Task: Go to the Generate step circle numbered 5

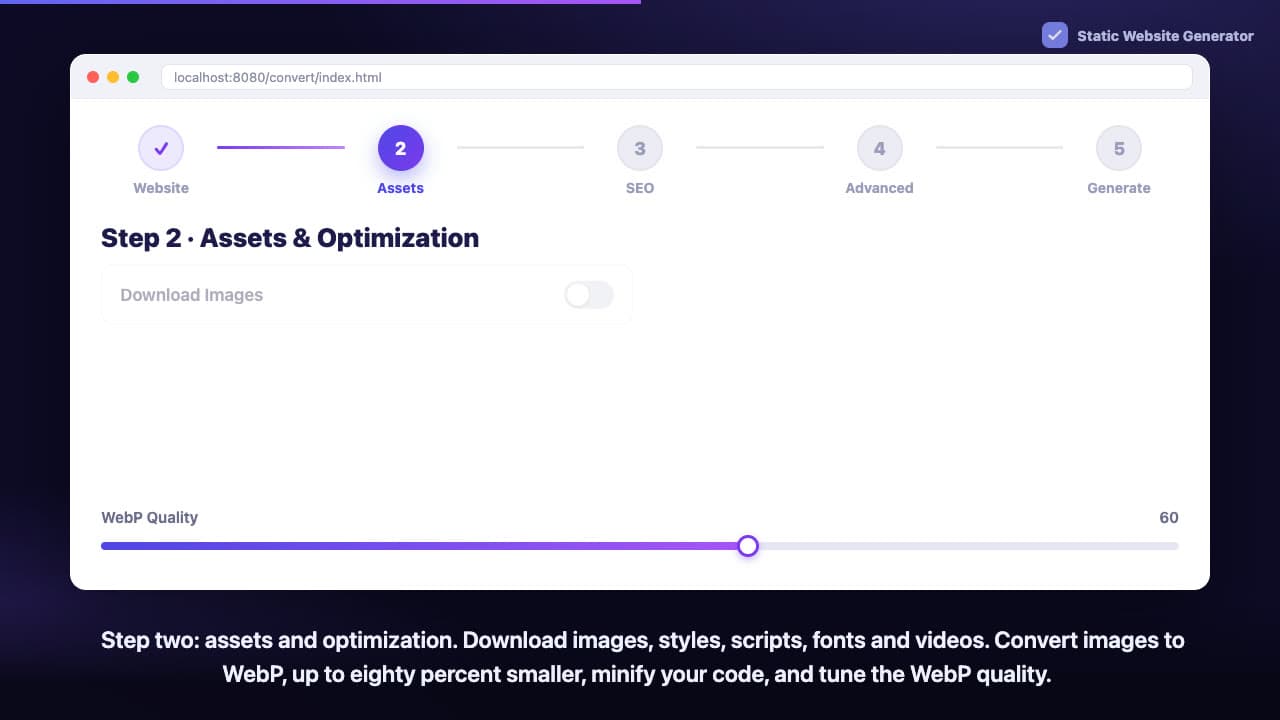Action: pos(1119,148)
